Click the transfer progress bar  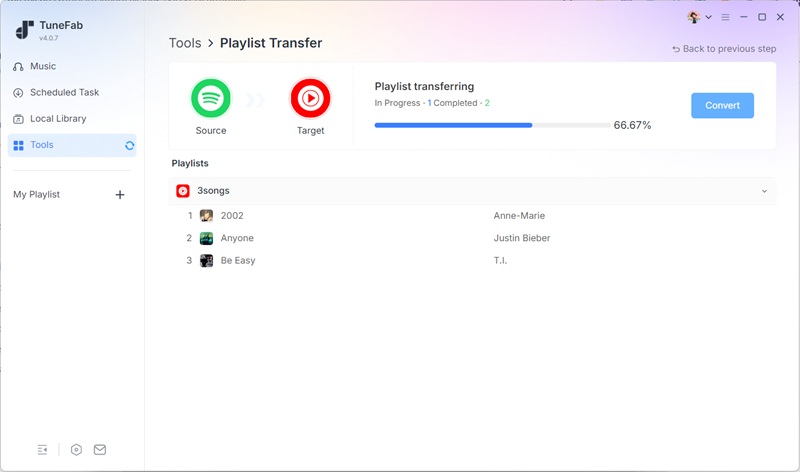492,125
